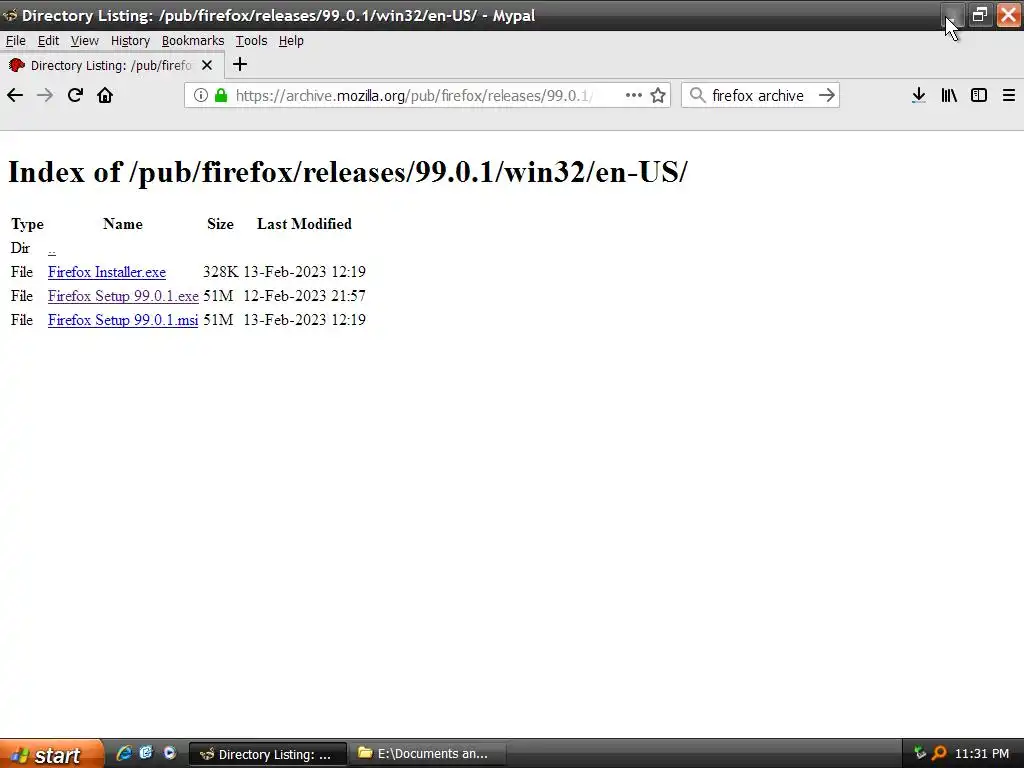1024x768 pixels.
Task: Download Firefox Setup 99.0.1.msi link
Action: [x=123, y=320]
